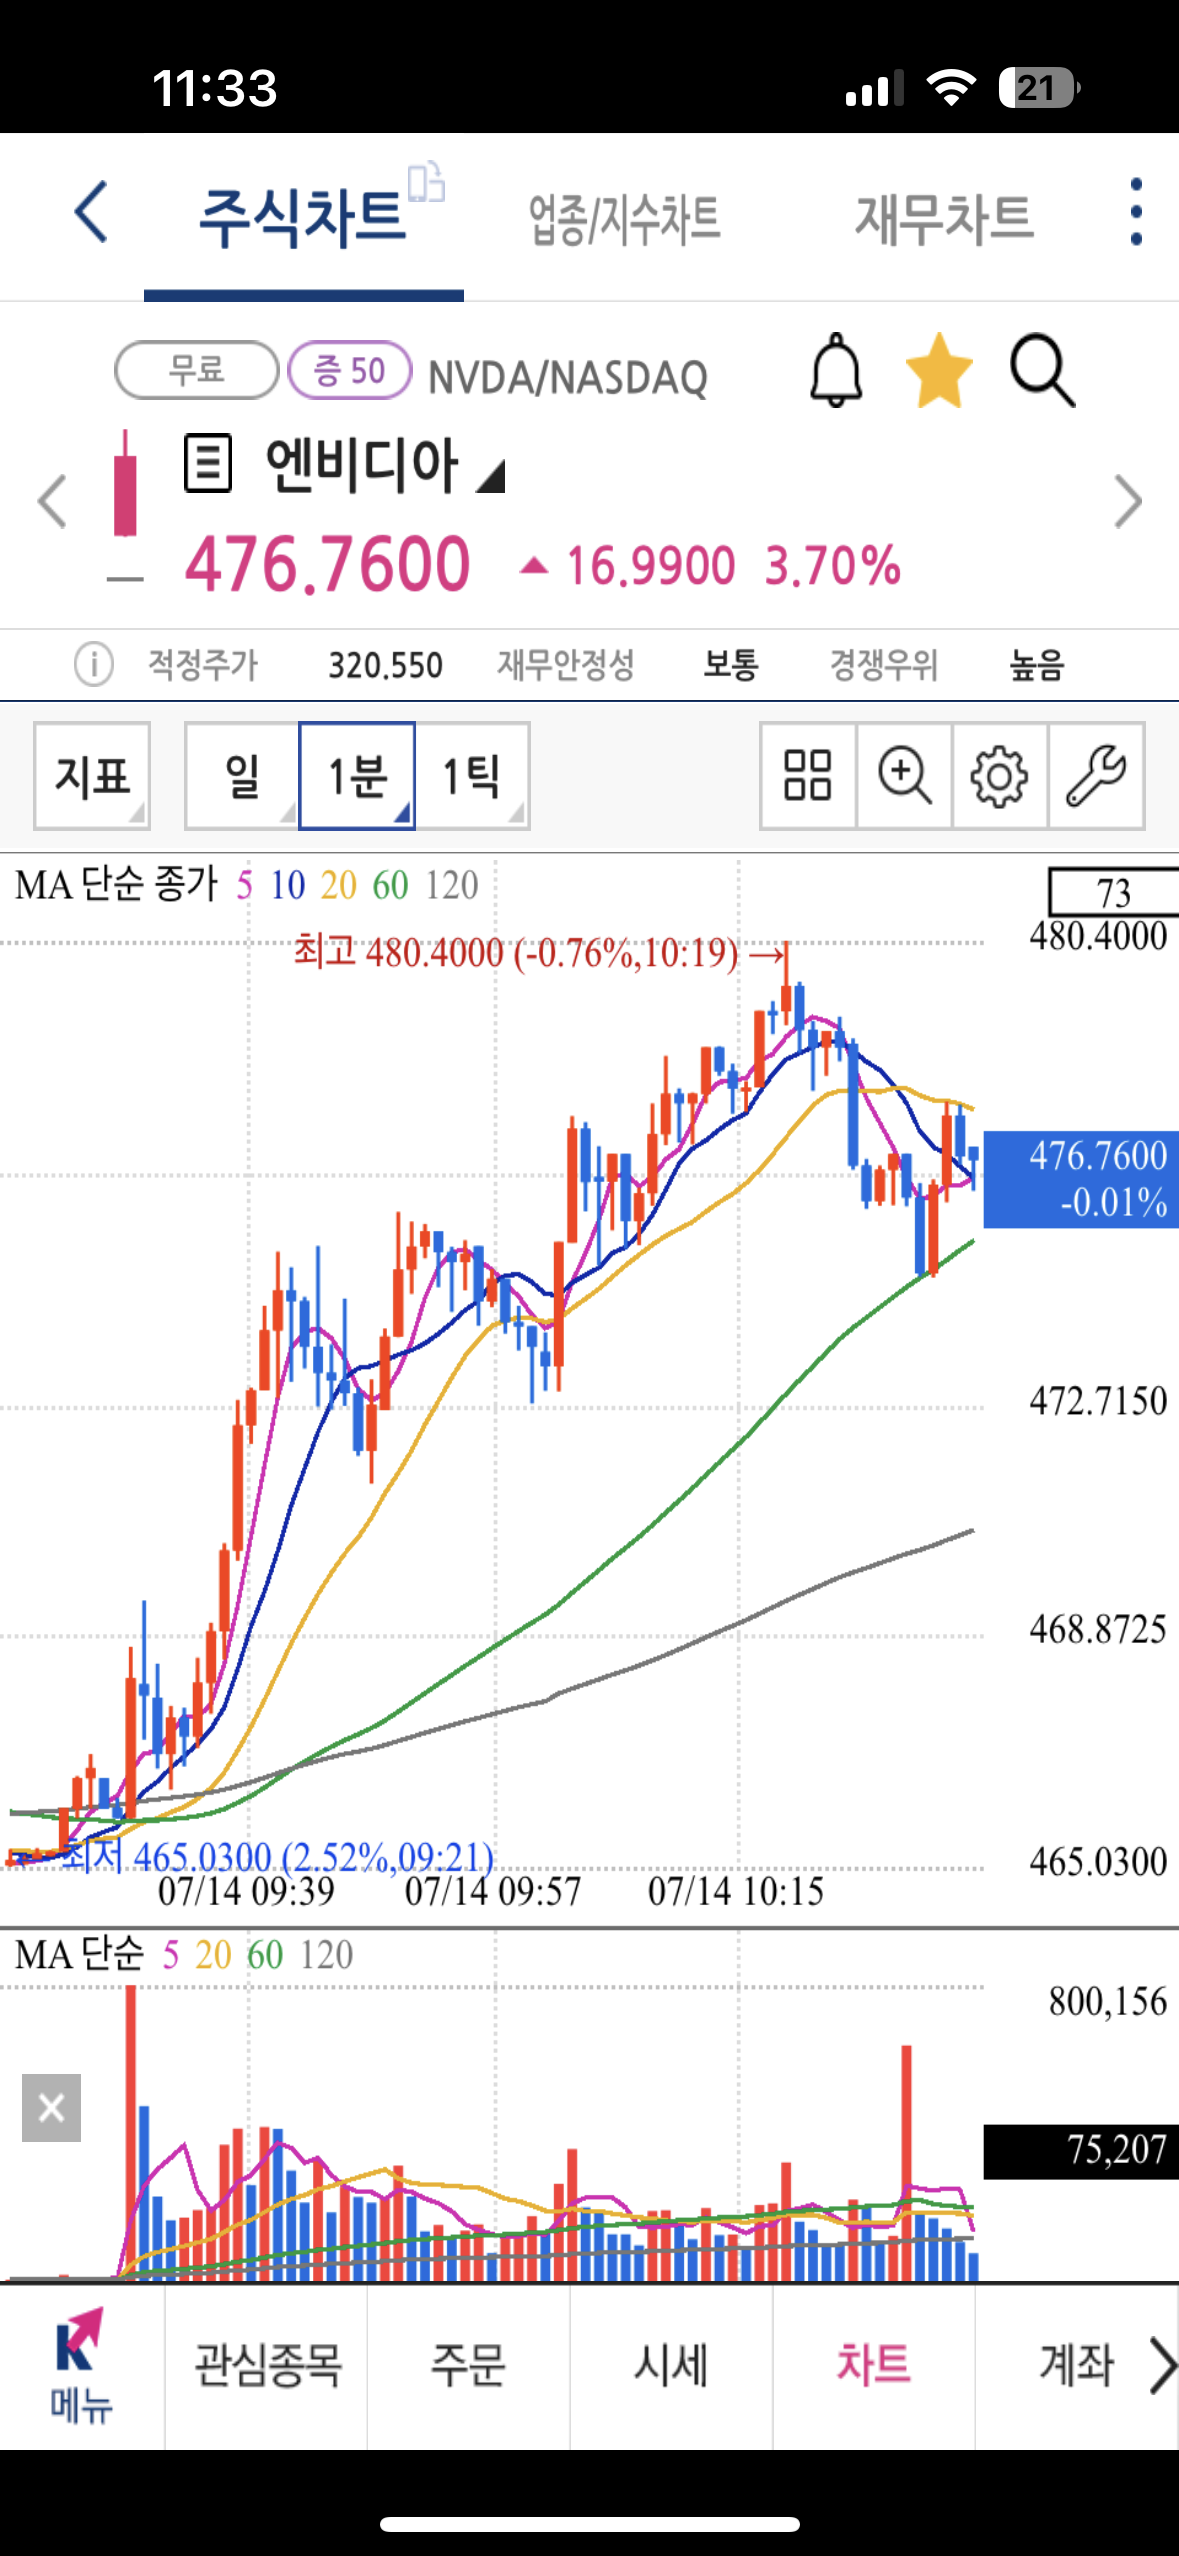Open the stock info document icon

click(x=208, y=463)
